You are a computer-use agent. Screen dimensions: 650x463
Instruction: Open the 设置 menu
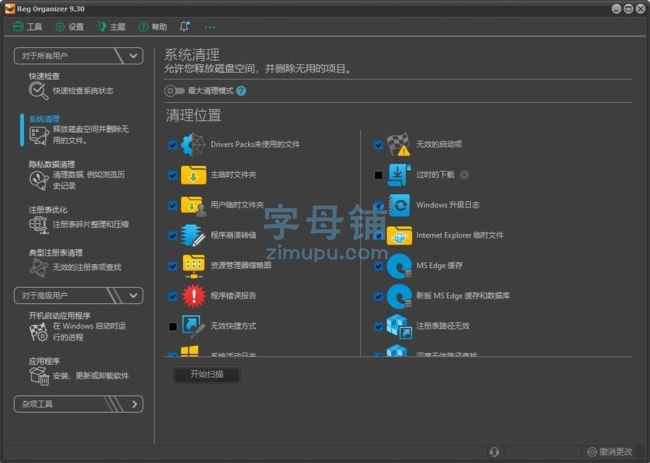pyautogui.click(x=70, y=27)
